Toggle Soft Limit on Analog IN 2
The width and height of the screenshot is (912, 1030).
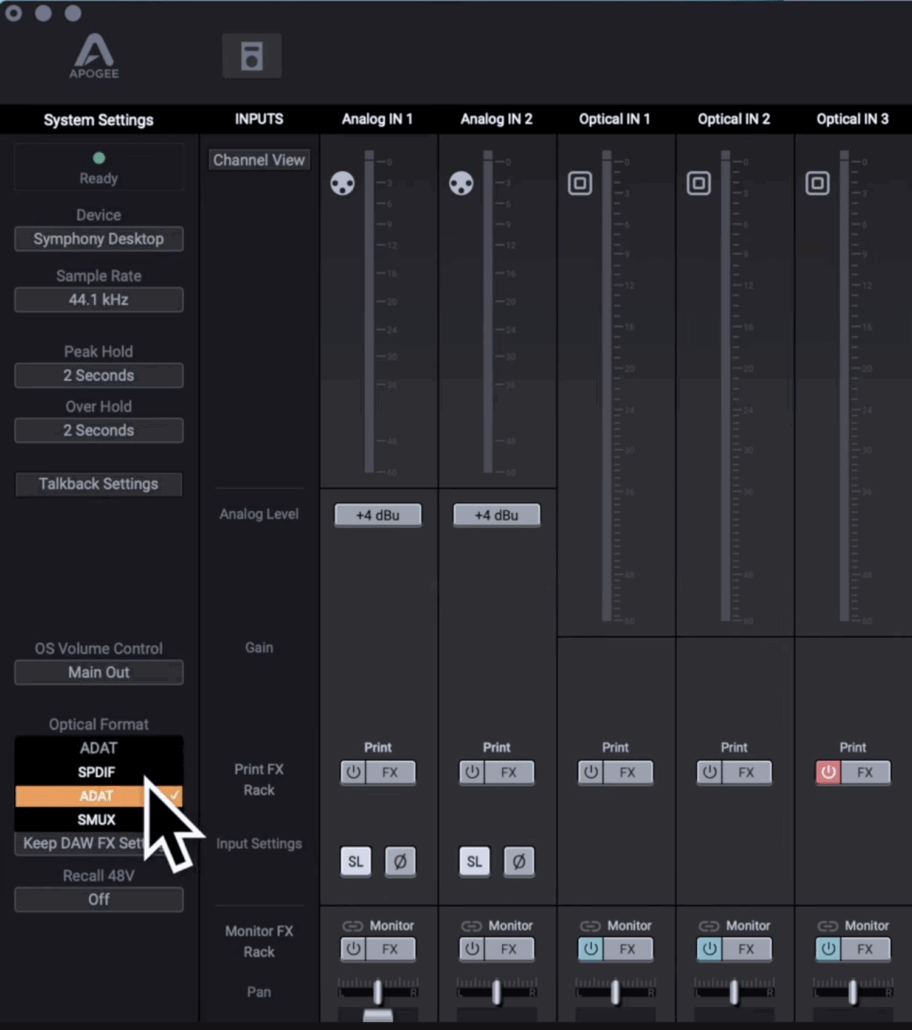pyautogui.click(x=474, y=861)
